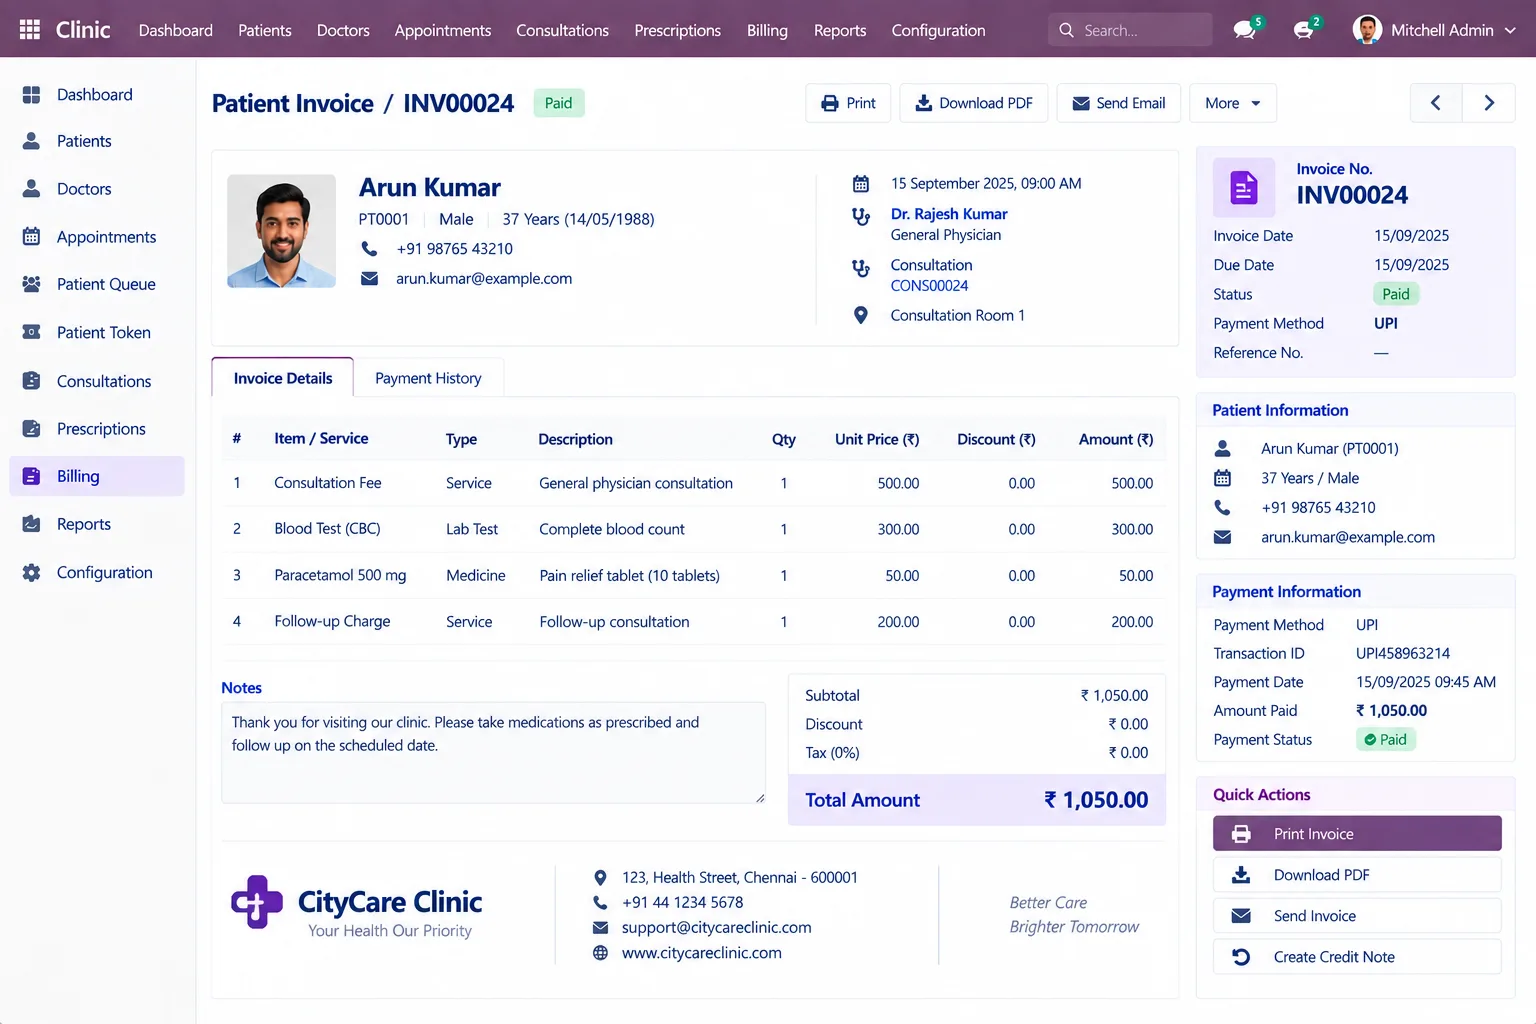Click the Send Email button
Image resolution: width=1536 pixels, height=1024 pixels.
click(1119, 103)
